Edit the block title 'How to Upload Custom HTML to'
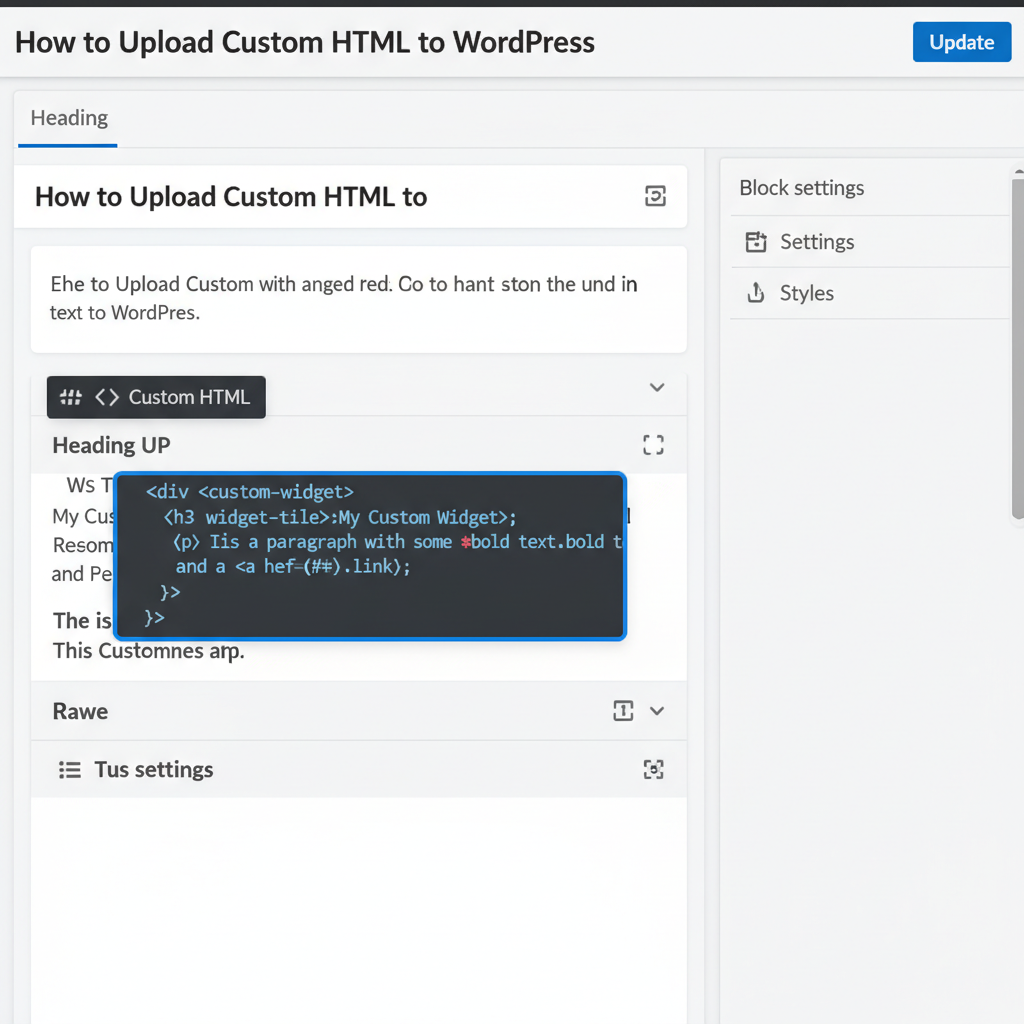Viewport: 1024px width, 1024px height. point(231,197)
